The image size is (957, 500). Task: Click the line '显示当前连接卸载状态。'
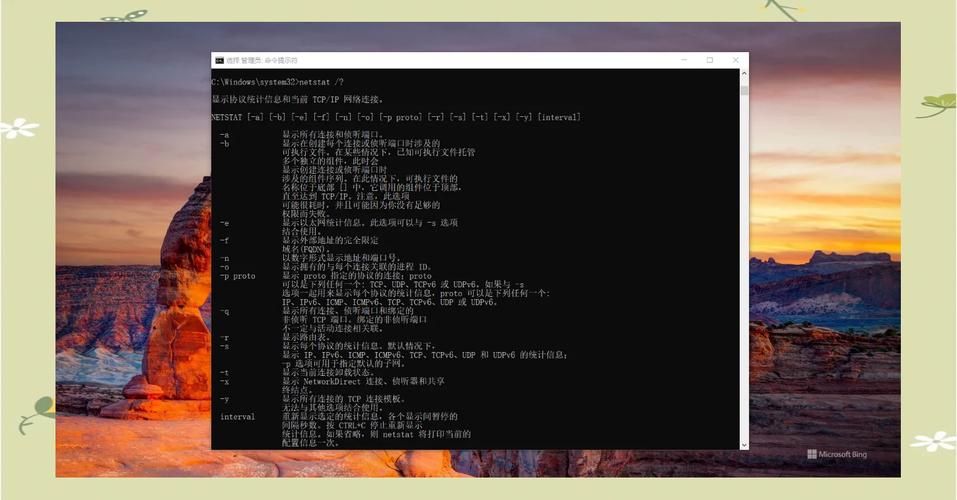pos(328,372)
